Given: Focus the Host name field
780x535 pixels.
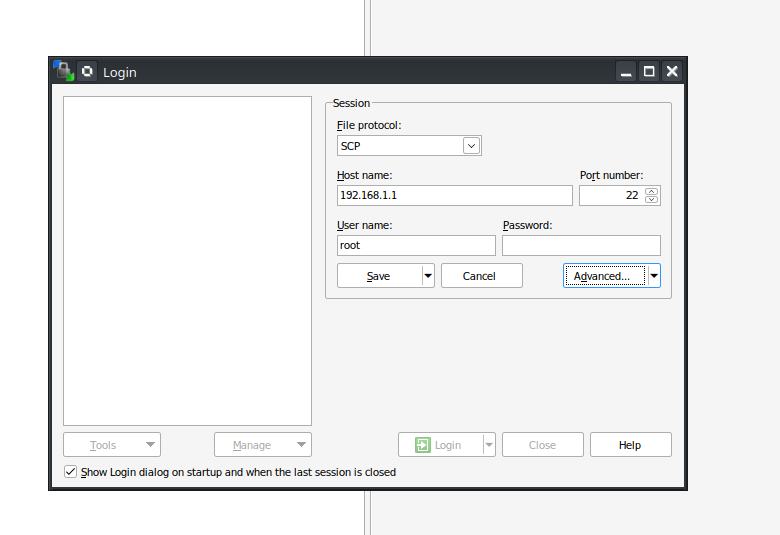Looking at the screenshot, I should pos(454,195).
